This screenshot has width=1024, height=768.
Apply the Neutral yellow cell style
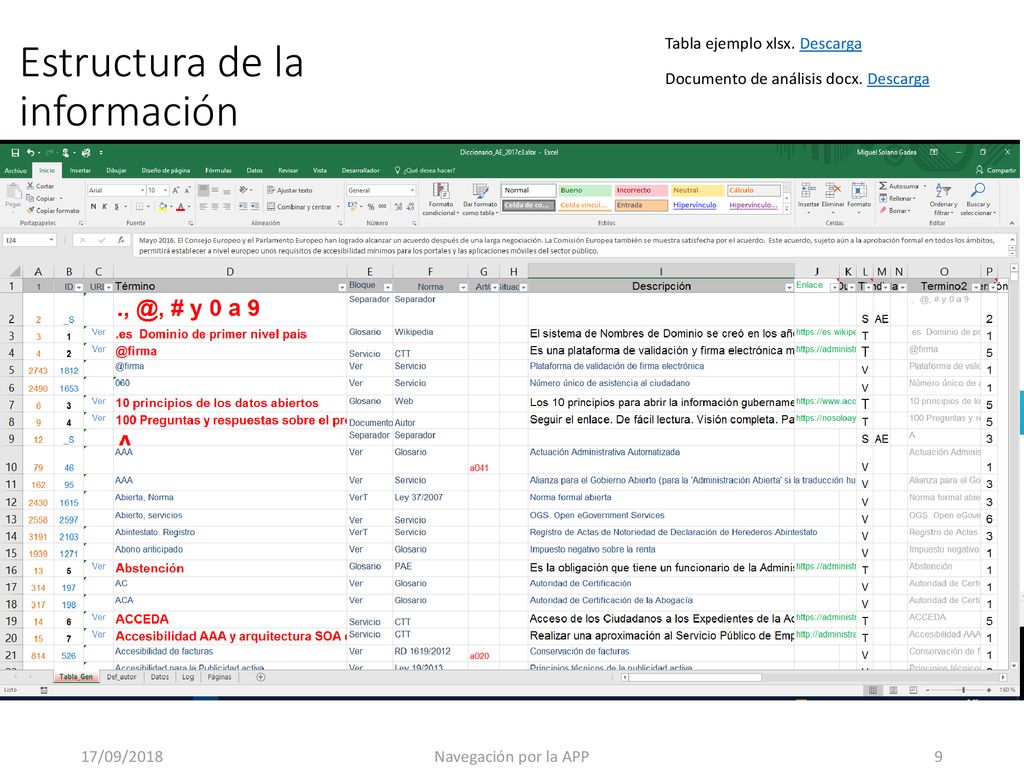[697, 190]
